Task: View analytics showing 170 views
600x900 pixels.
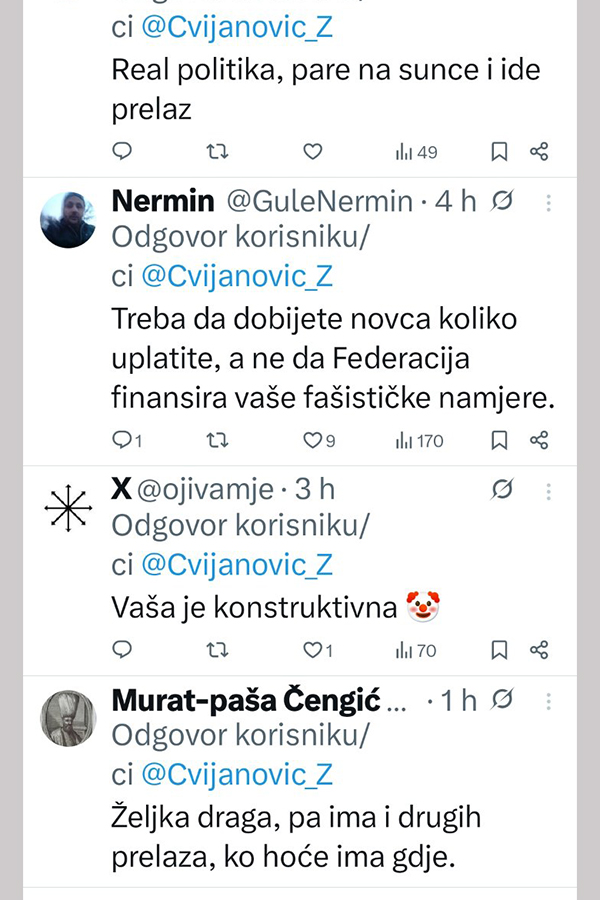Action: 419,440
